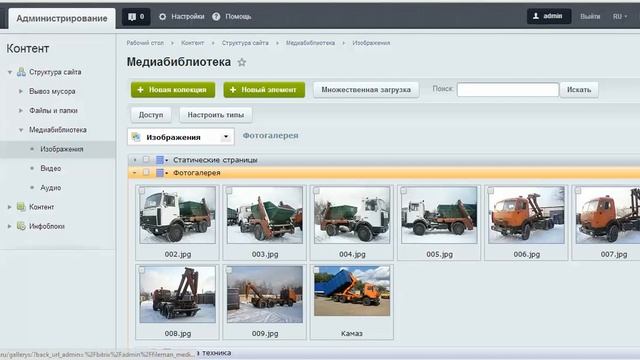Select Аудио in the sidebar tree
The height and width of the screenshot is (360, 640).
(51, 188)
